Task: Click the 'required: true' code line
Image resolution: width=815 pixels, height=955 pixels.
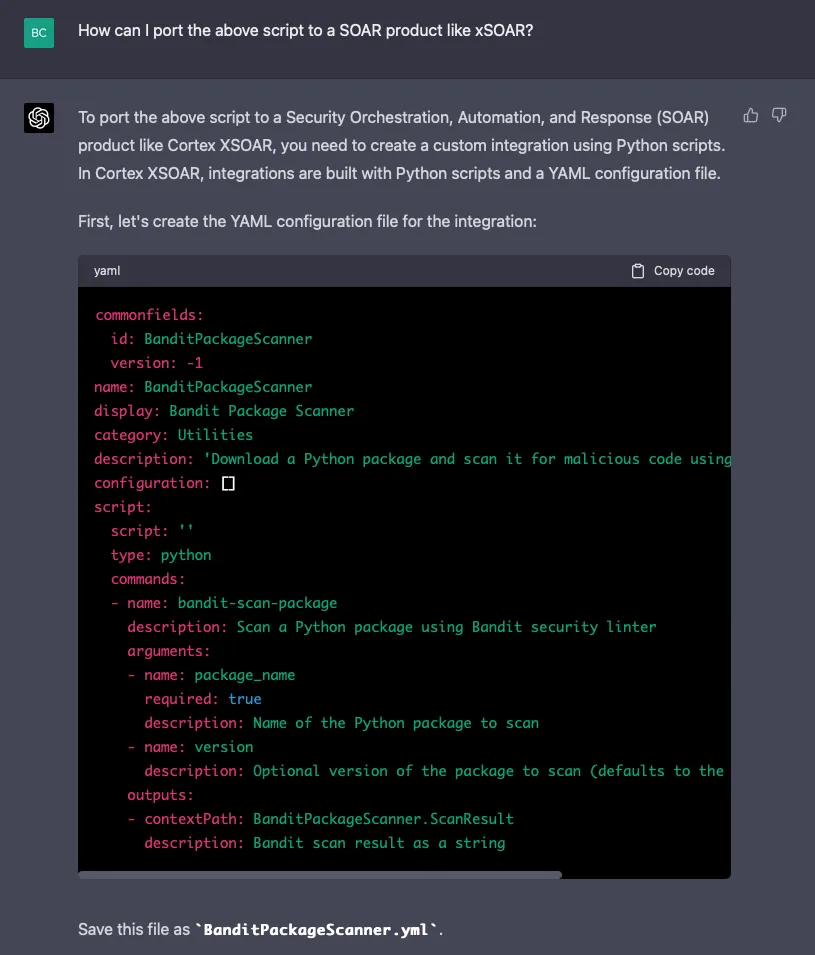Action: click(x=203, y=699)
